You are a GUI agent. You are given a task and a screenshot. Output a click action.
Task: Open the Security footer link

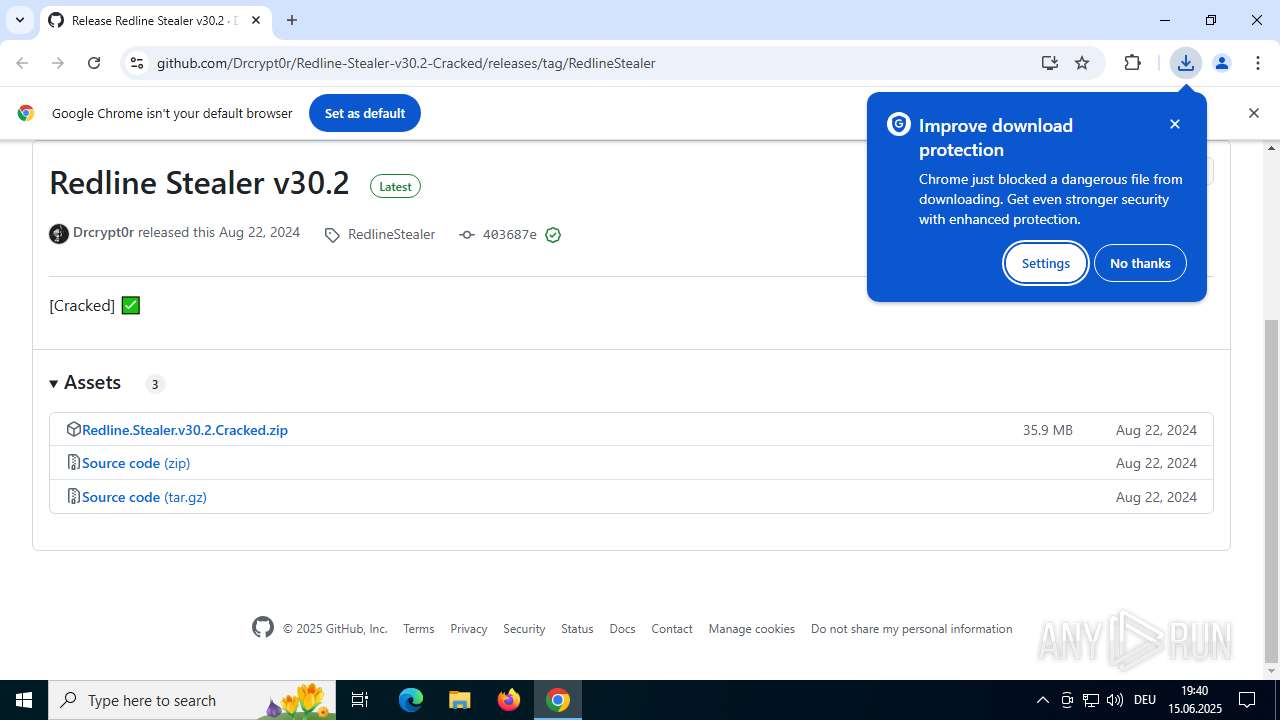tap(524, 629)
